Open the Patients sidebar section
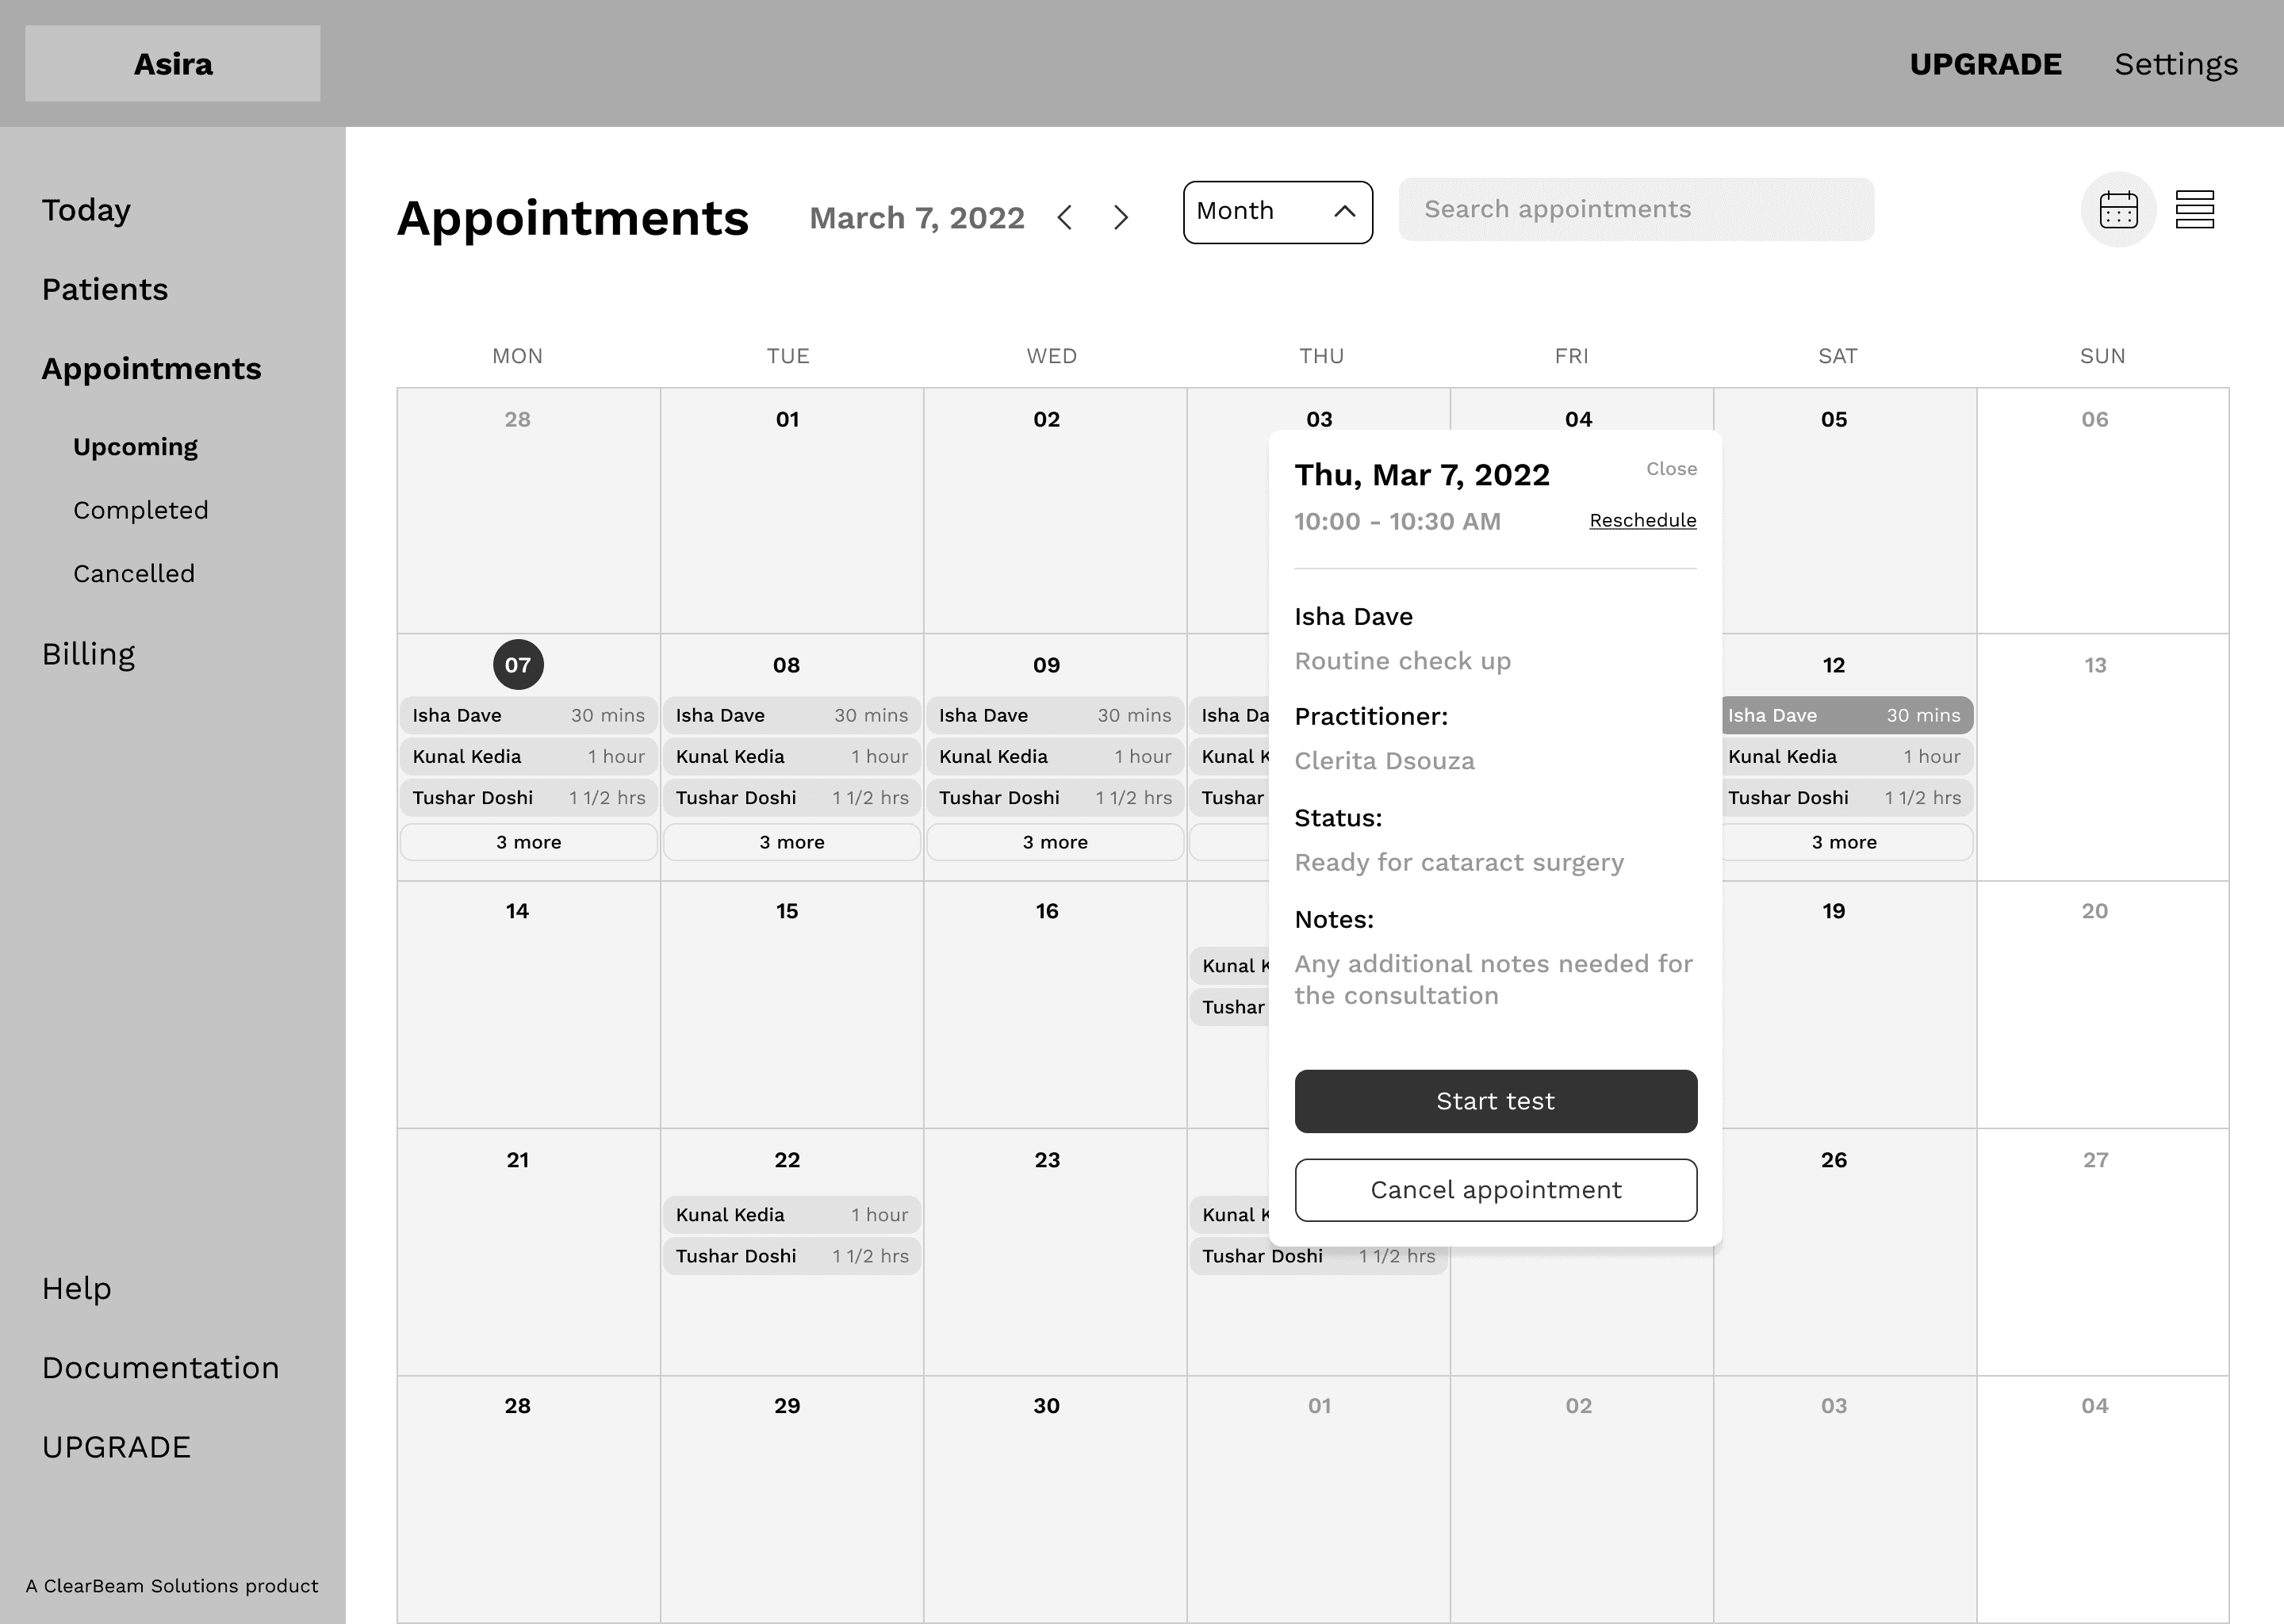The width and height of the screenshot is (2284, 1624). point(105,289)
